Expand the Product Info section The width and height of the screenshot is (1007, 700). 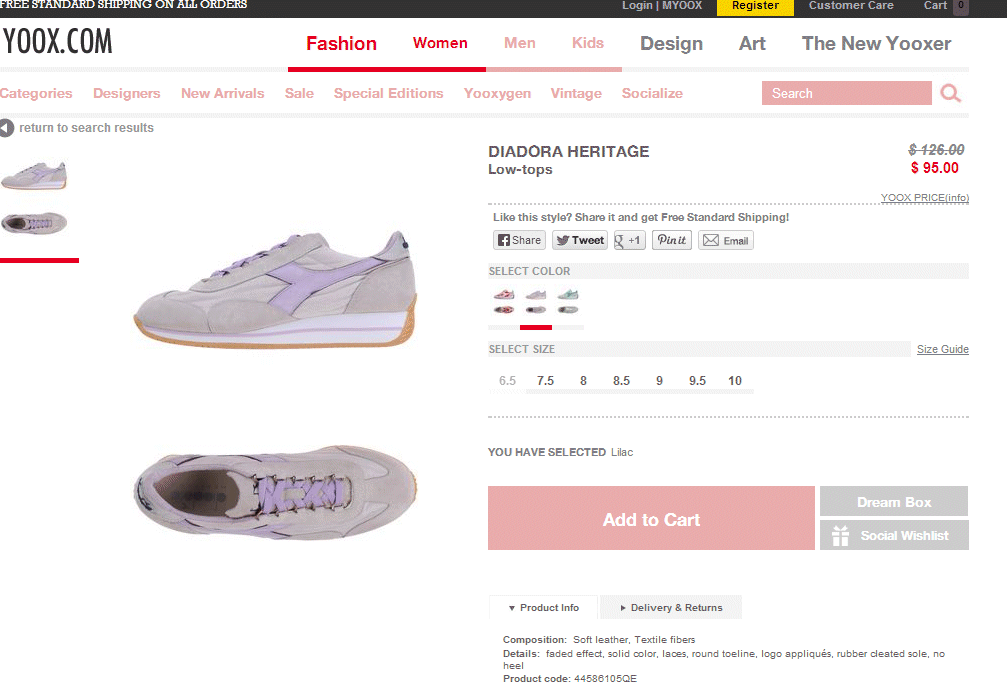coord(543,608)
